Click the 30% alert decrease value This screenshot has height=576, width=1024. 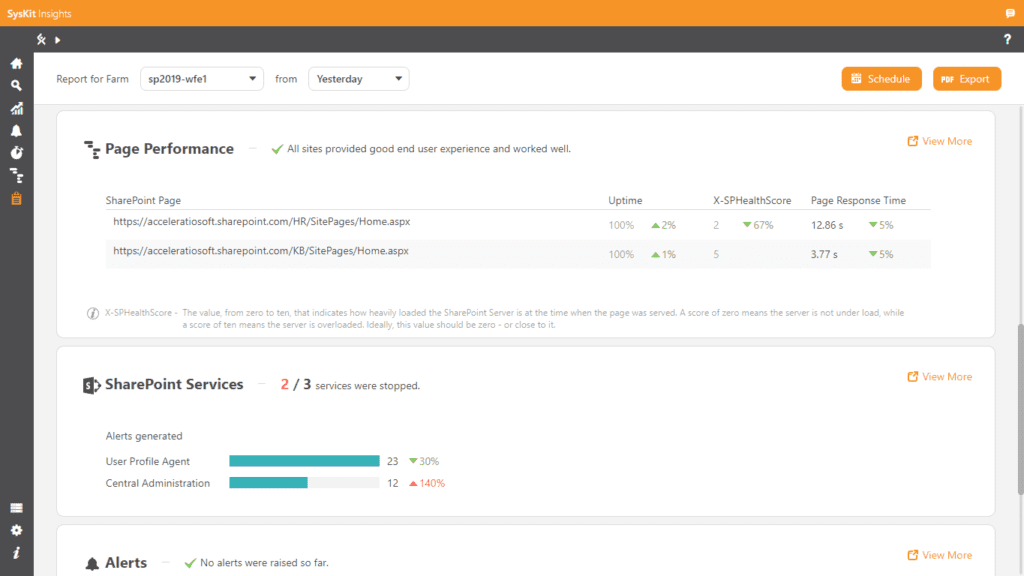(424, 461)
